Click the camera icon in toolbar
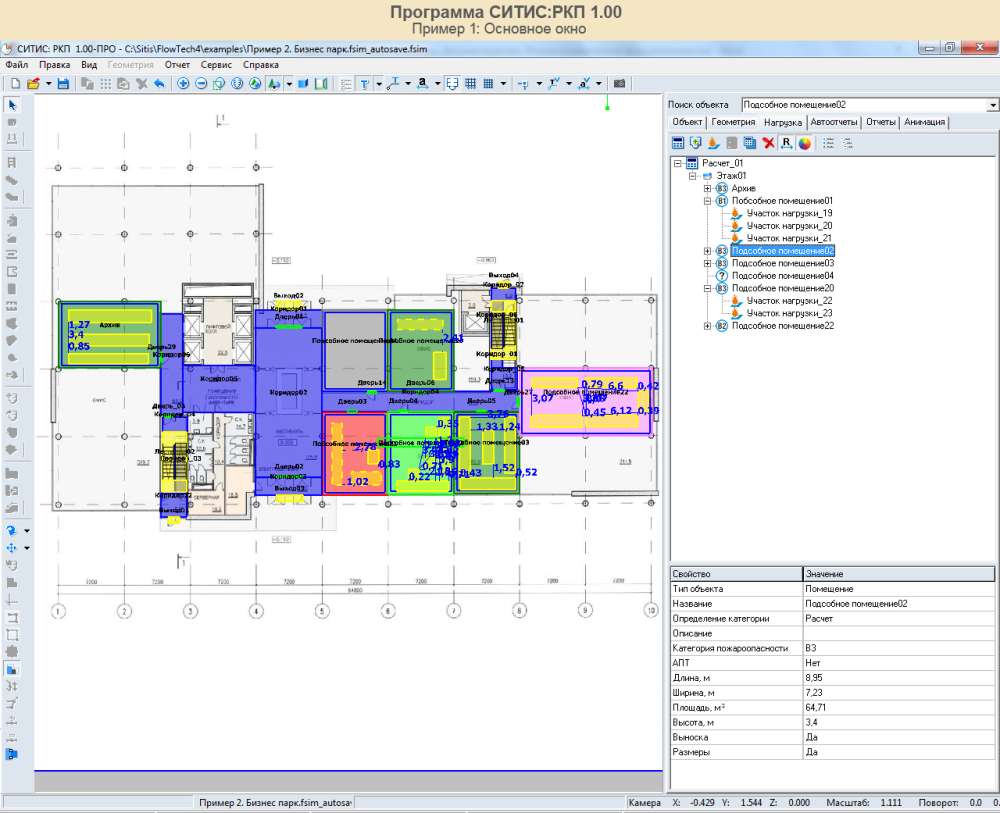This screenshot has height=813, width=1000. coord(619,84)
